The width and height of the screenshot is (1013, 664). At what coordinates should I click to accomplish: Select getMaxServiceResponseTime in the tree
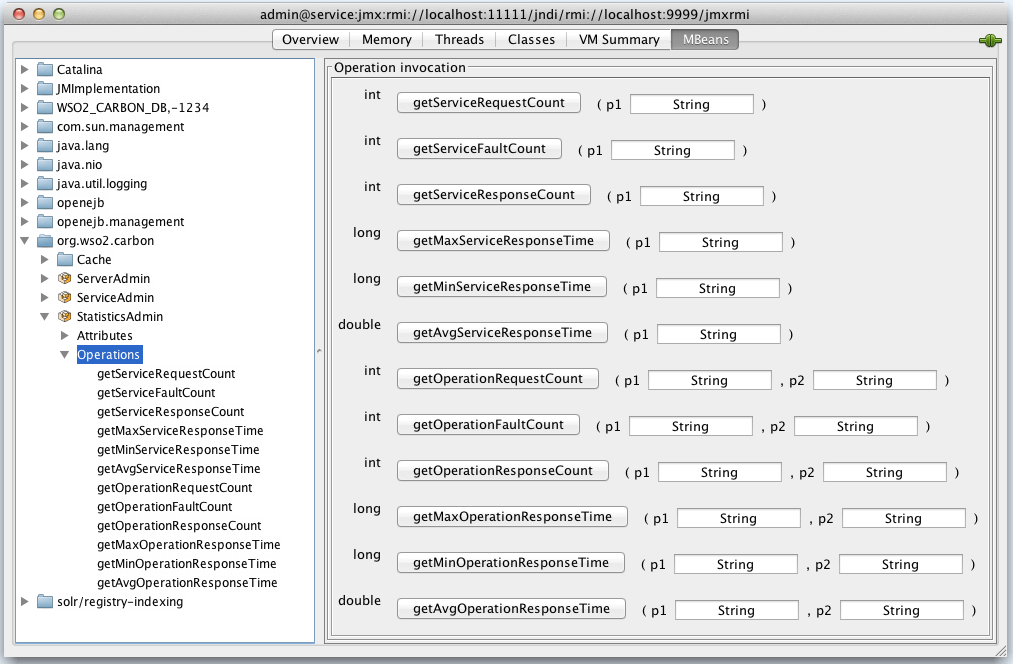(180, 431)
